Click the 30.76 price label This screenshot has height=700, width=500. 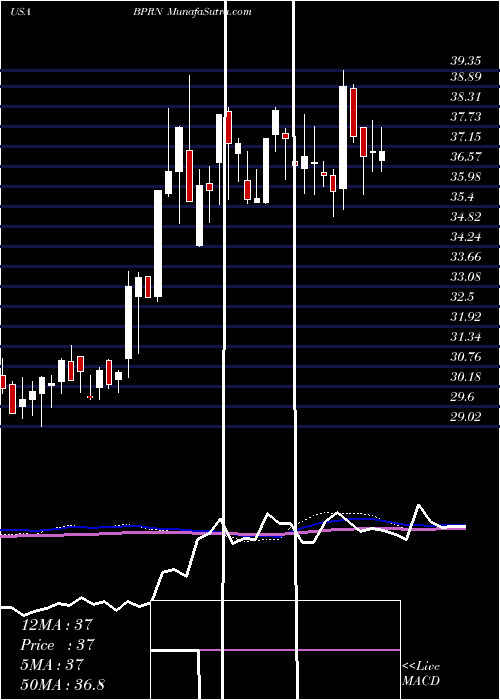465,357
